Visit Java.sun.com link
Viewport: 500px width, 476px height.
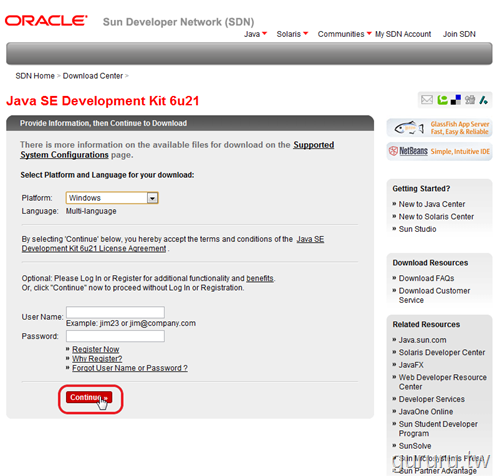click(x=422, y=340)
